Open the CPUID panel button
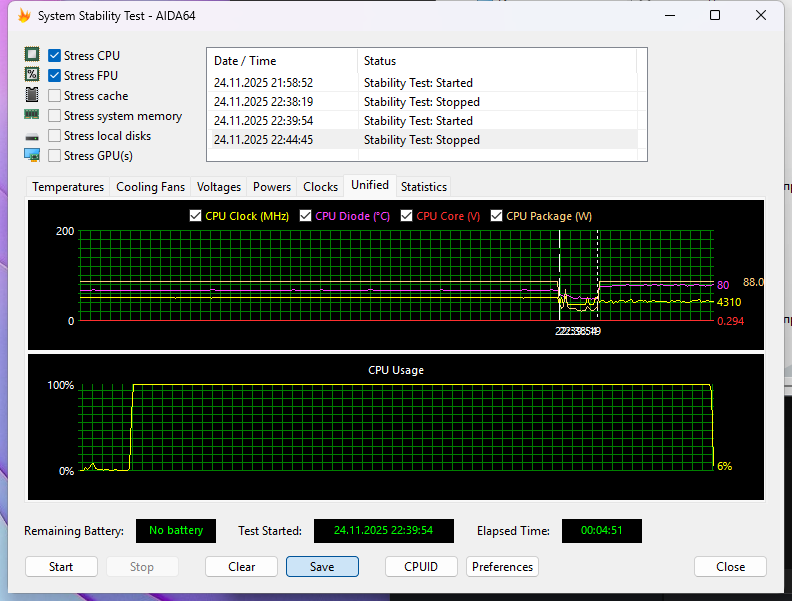Image resolution: width=792 pixels, height=601 pixels. [421, 567]
